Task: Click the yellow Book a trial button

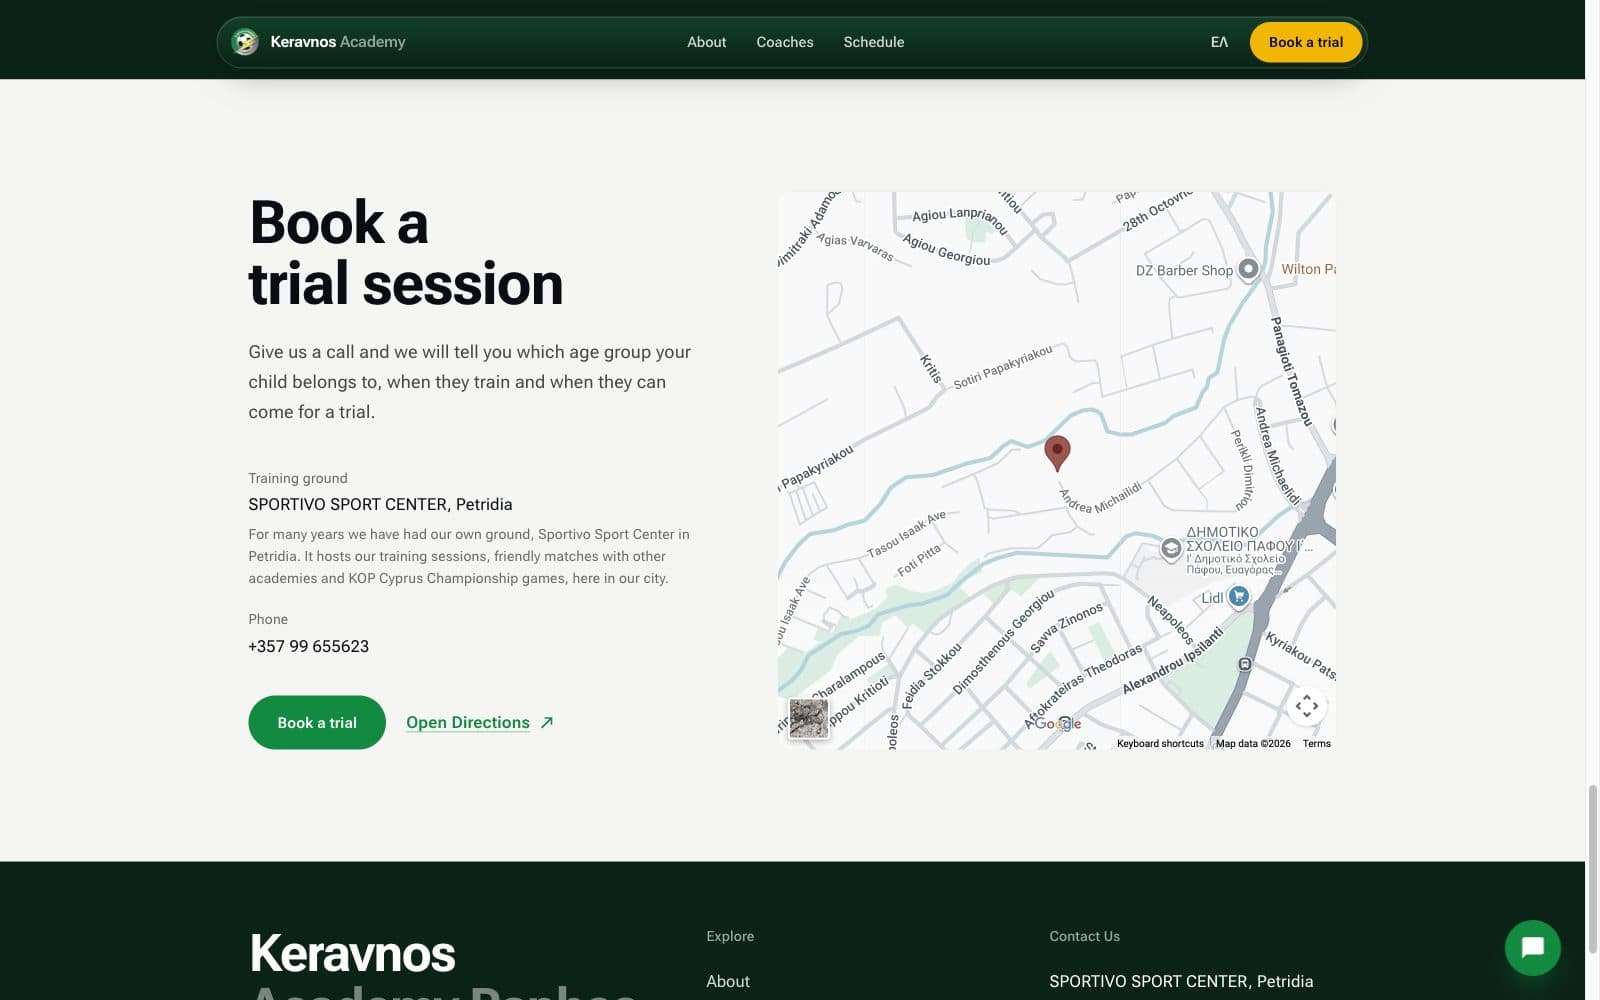Action: click(x=1305, y=42)
